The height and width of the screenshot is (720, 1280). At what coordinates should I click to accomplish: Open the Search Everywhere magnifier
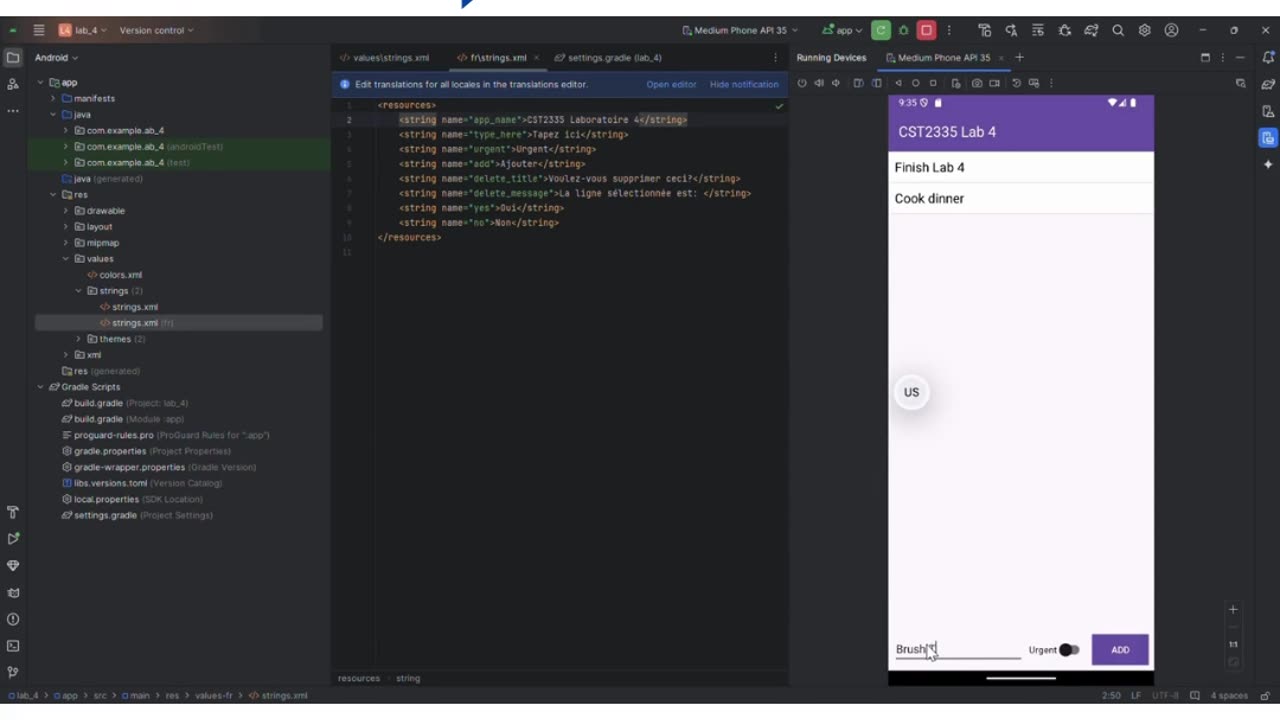click(1118, 30)
